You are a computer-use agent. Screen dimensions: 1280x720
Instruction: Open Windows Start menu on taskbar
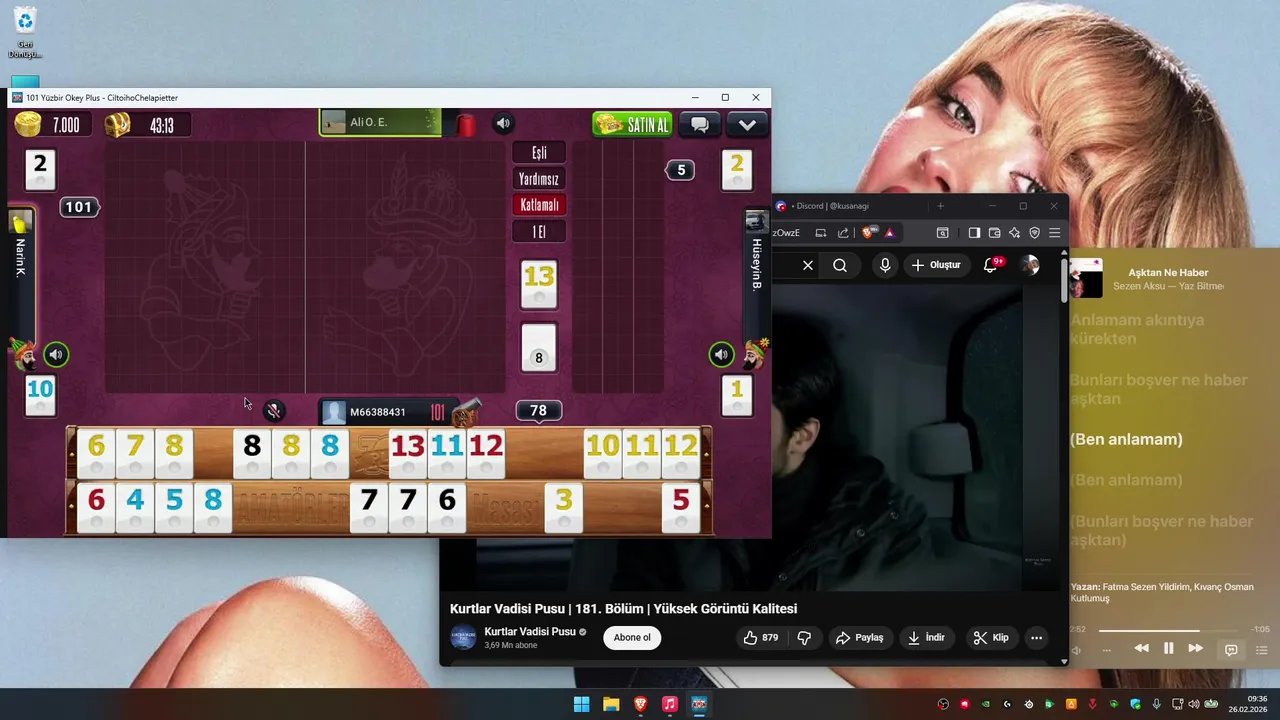point(581,704)
